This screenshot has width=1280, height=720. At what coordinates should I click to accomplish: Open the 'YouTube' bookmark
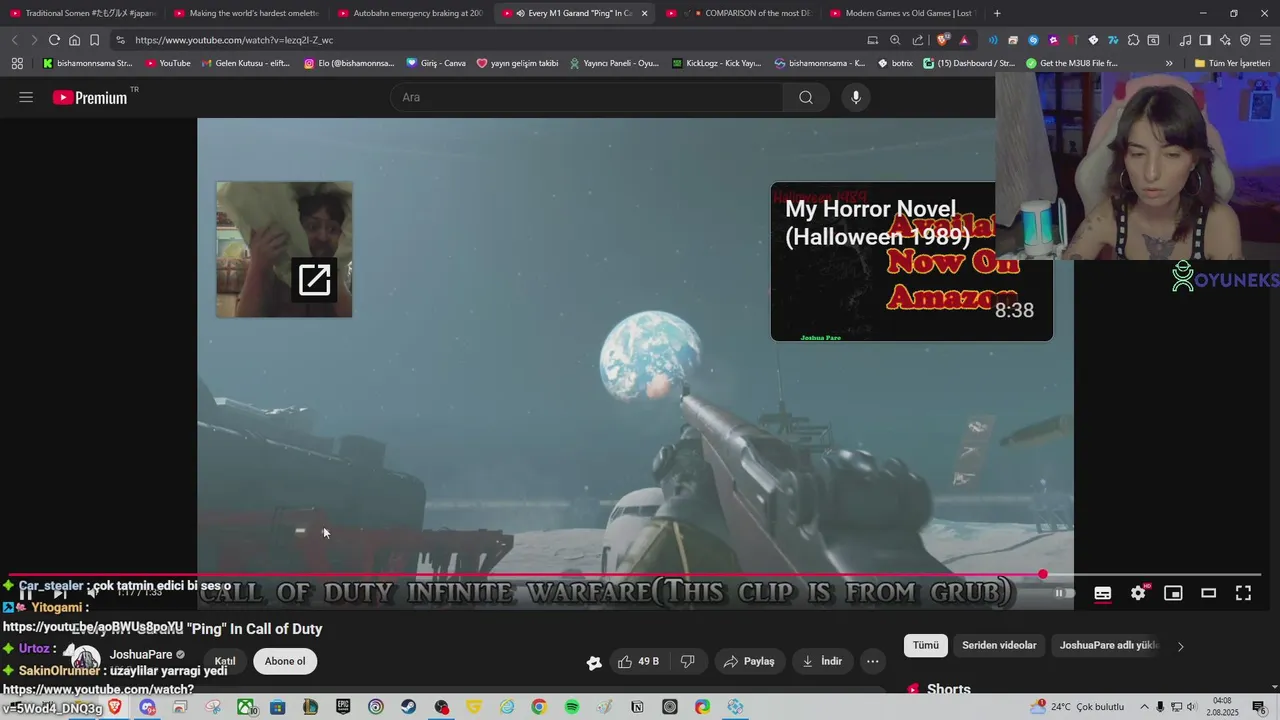(x=168, y=63)
